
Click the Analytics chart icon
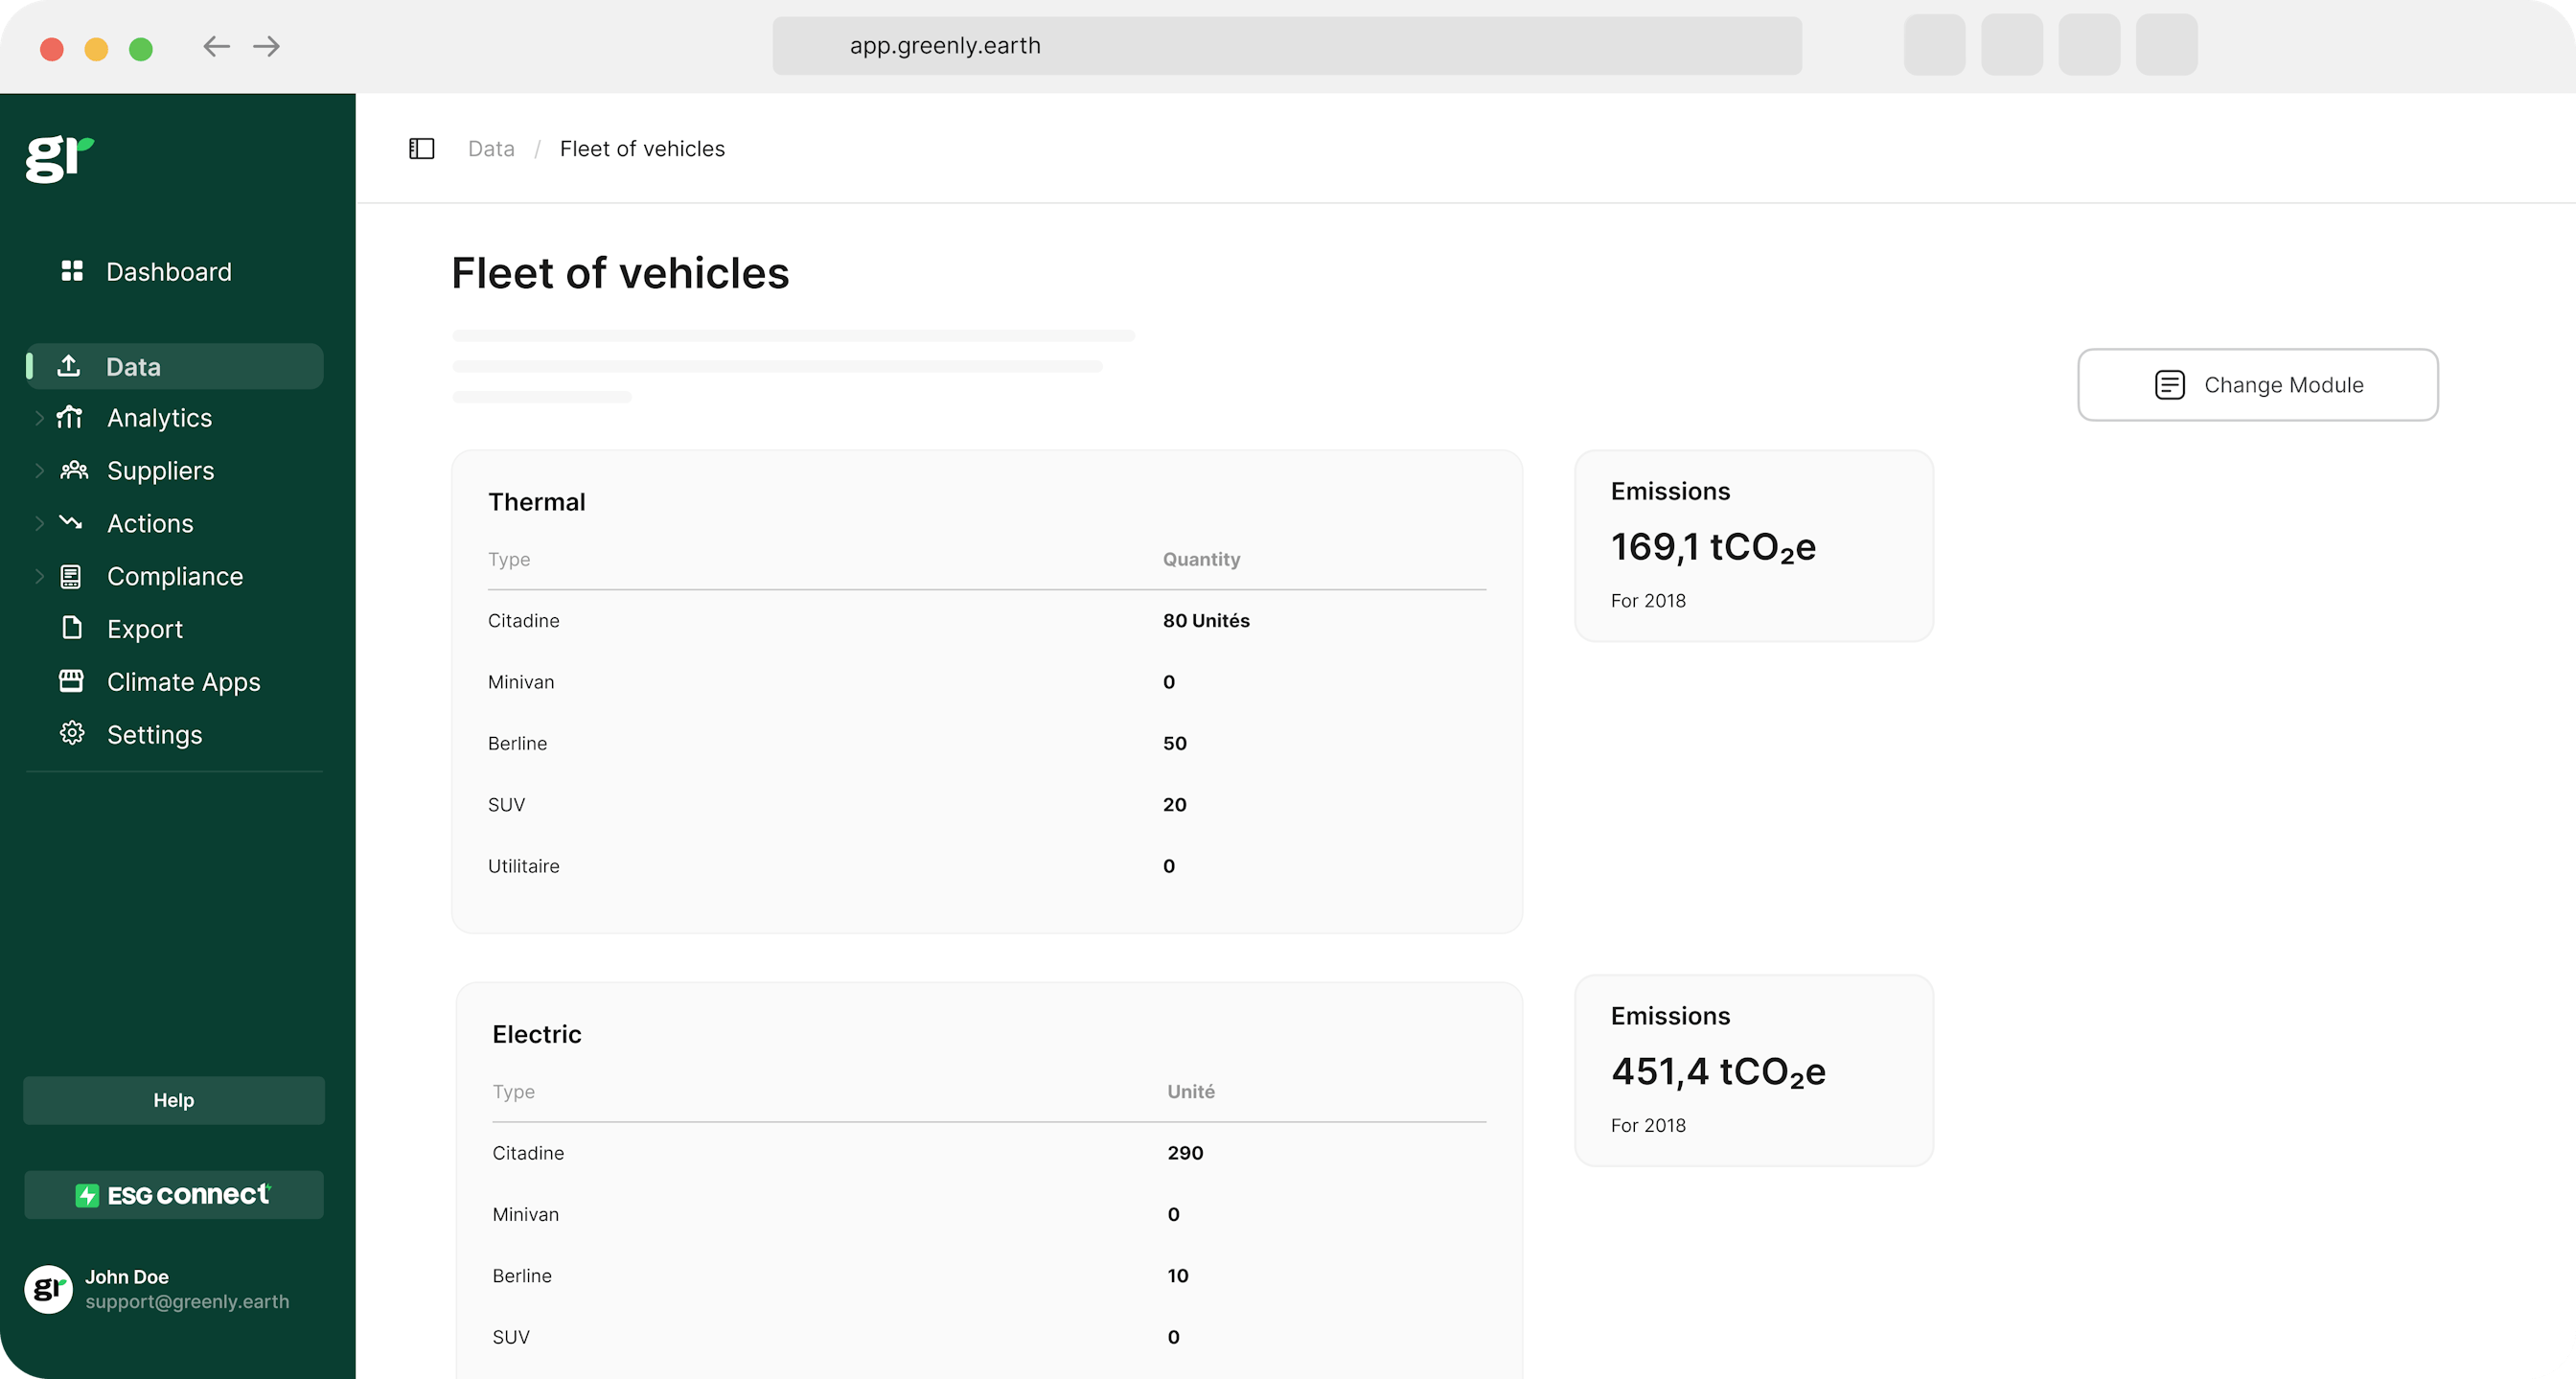pos(70,418)
